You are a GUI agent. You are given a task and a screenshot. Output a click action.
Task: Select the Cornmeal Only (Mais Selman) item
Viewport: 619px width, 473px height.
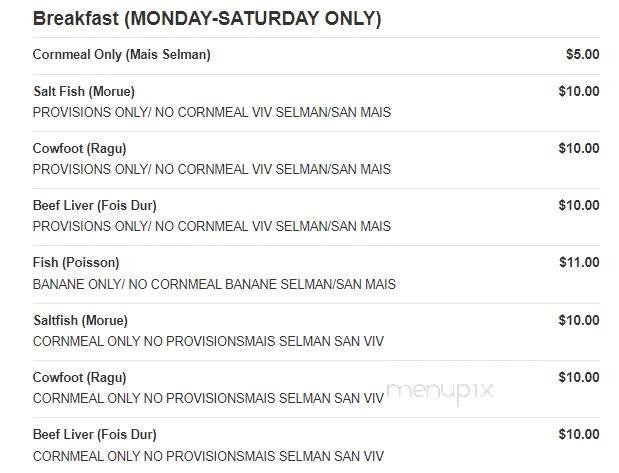pyautogui.click(x=121, y=54)
